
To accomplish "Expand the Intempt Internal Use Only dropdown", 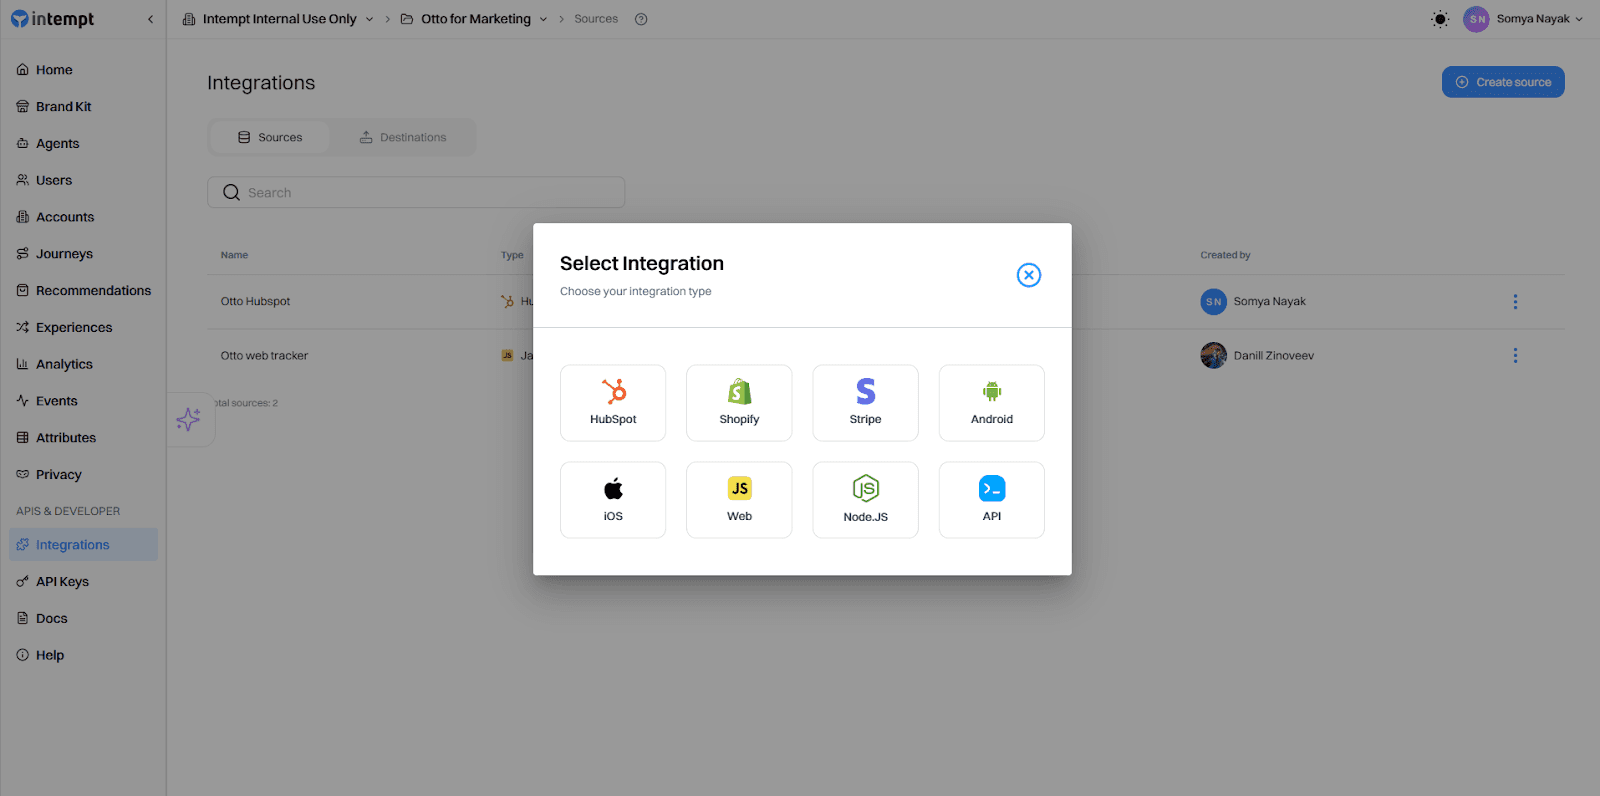I will 369,19.
